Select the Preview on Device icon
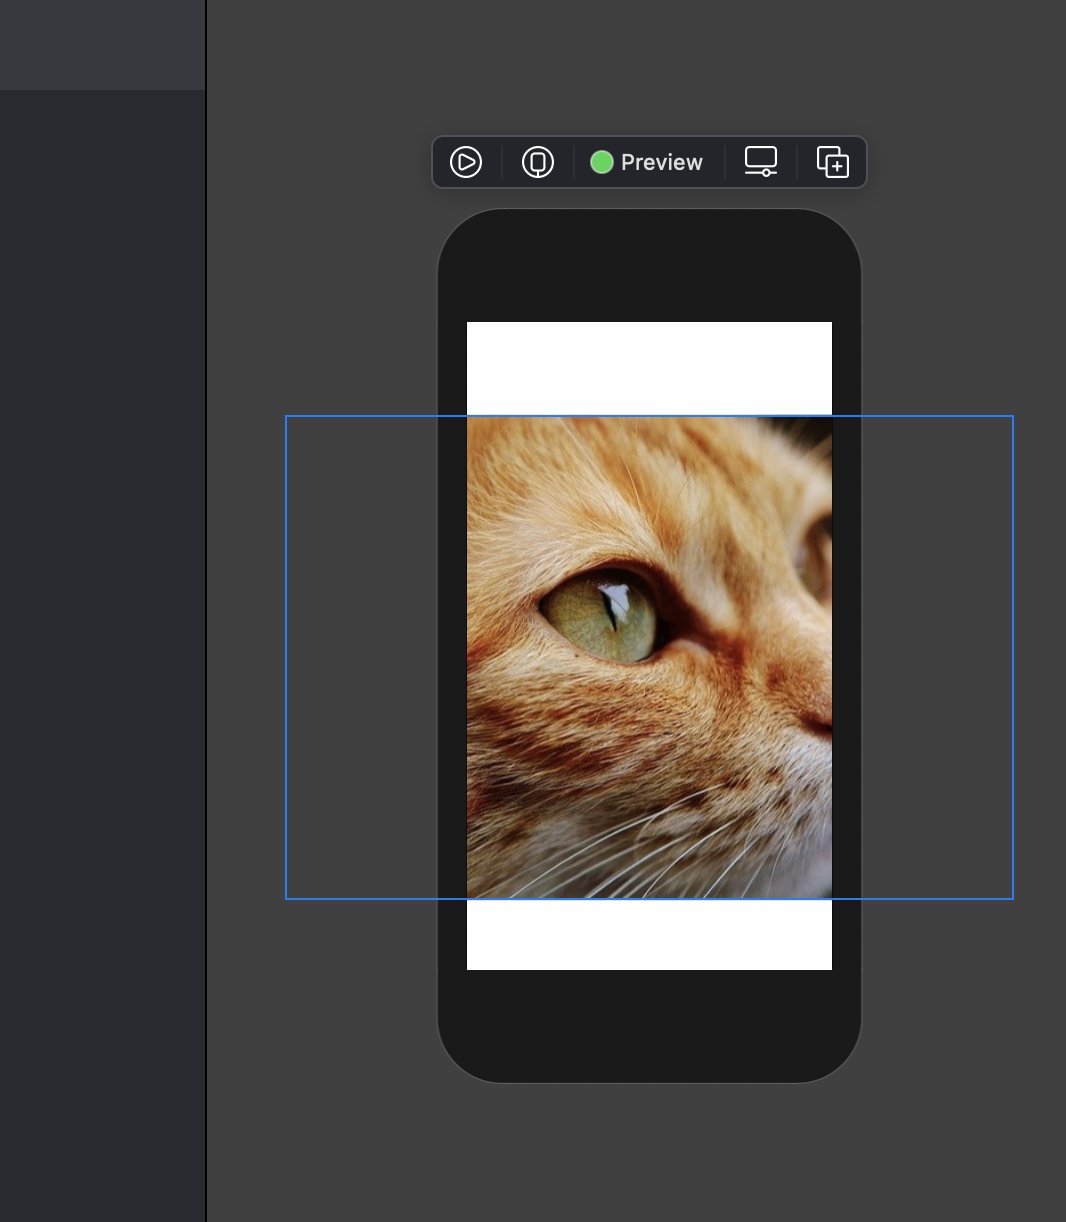 [x=538, y=162]
